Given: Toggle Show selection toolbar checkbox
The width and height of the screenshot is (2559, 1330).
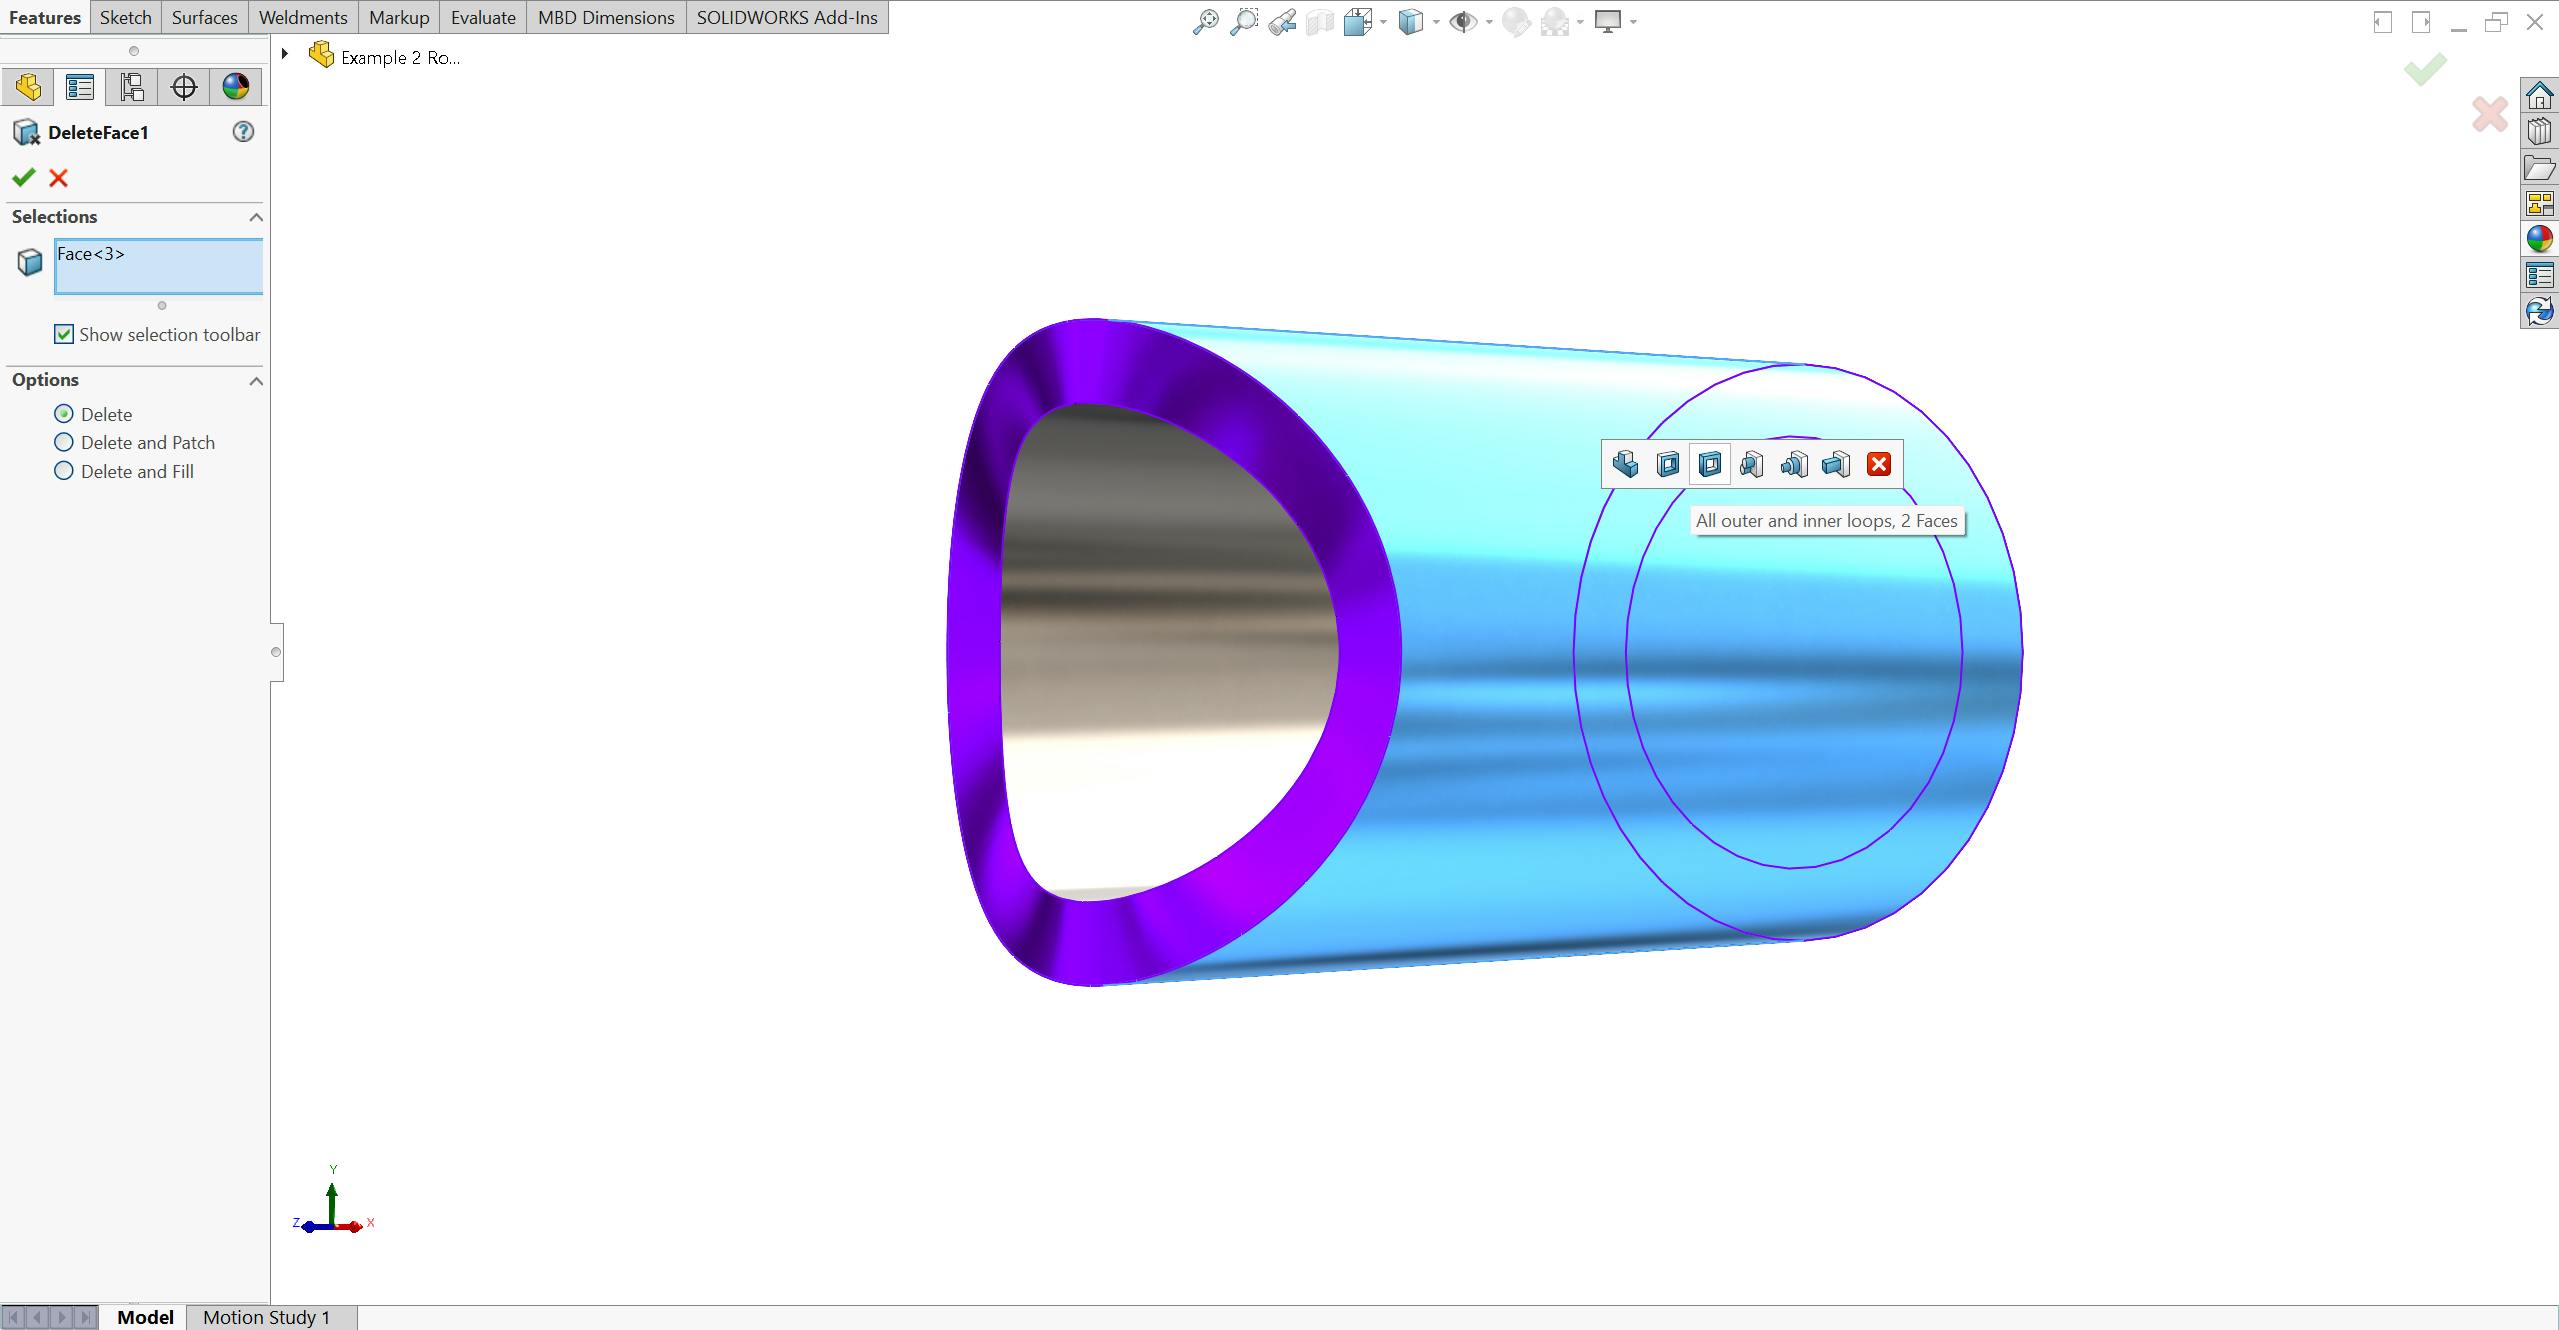Looking at the screenshot, I should [x=66, y=333].
